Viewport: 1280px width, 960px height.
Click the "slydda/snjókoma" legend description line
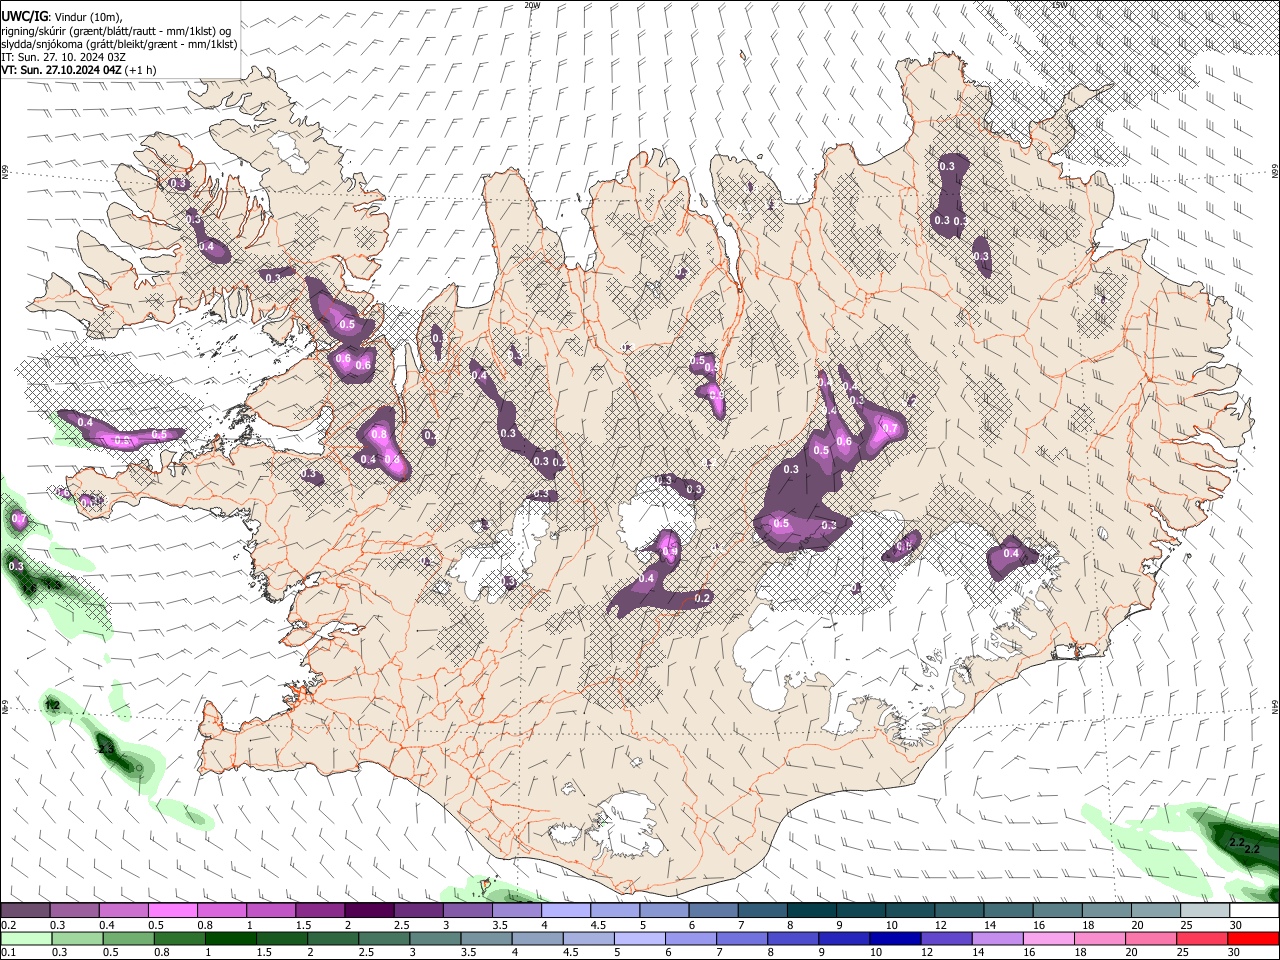tap(119, 44)
